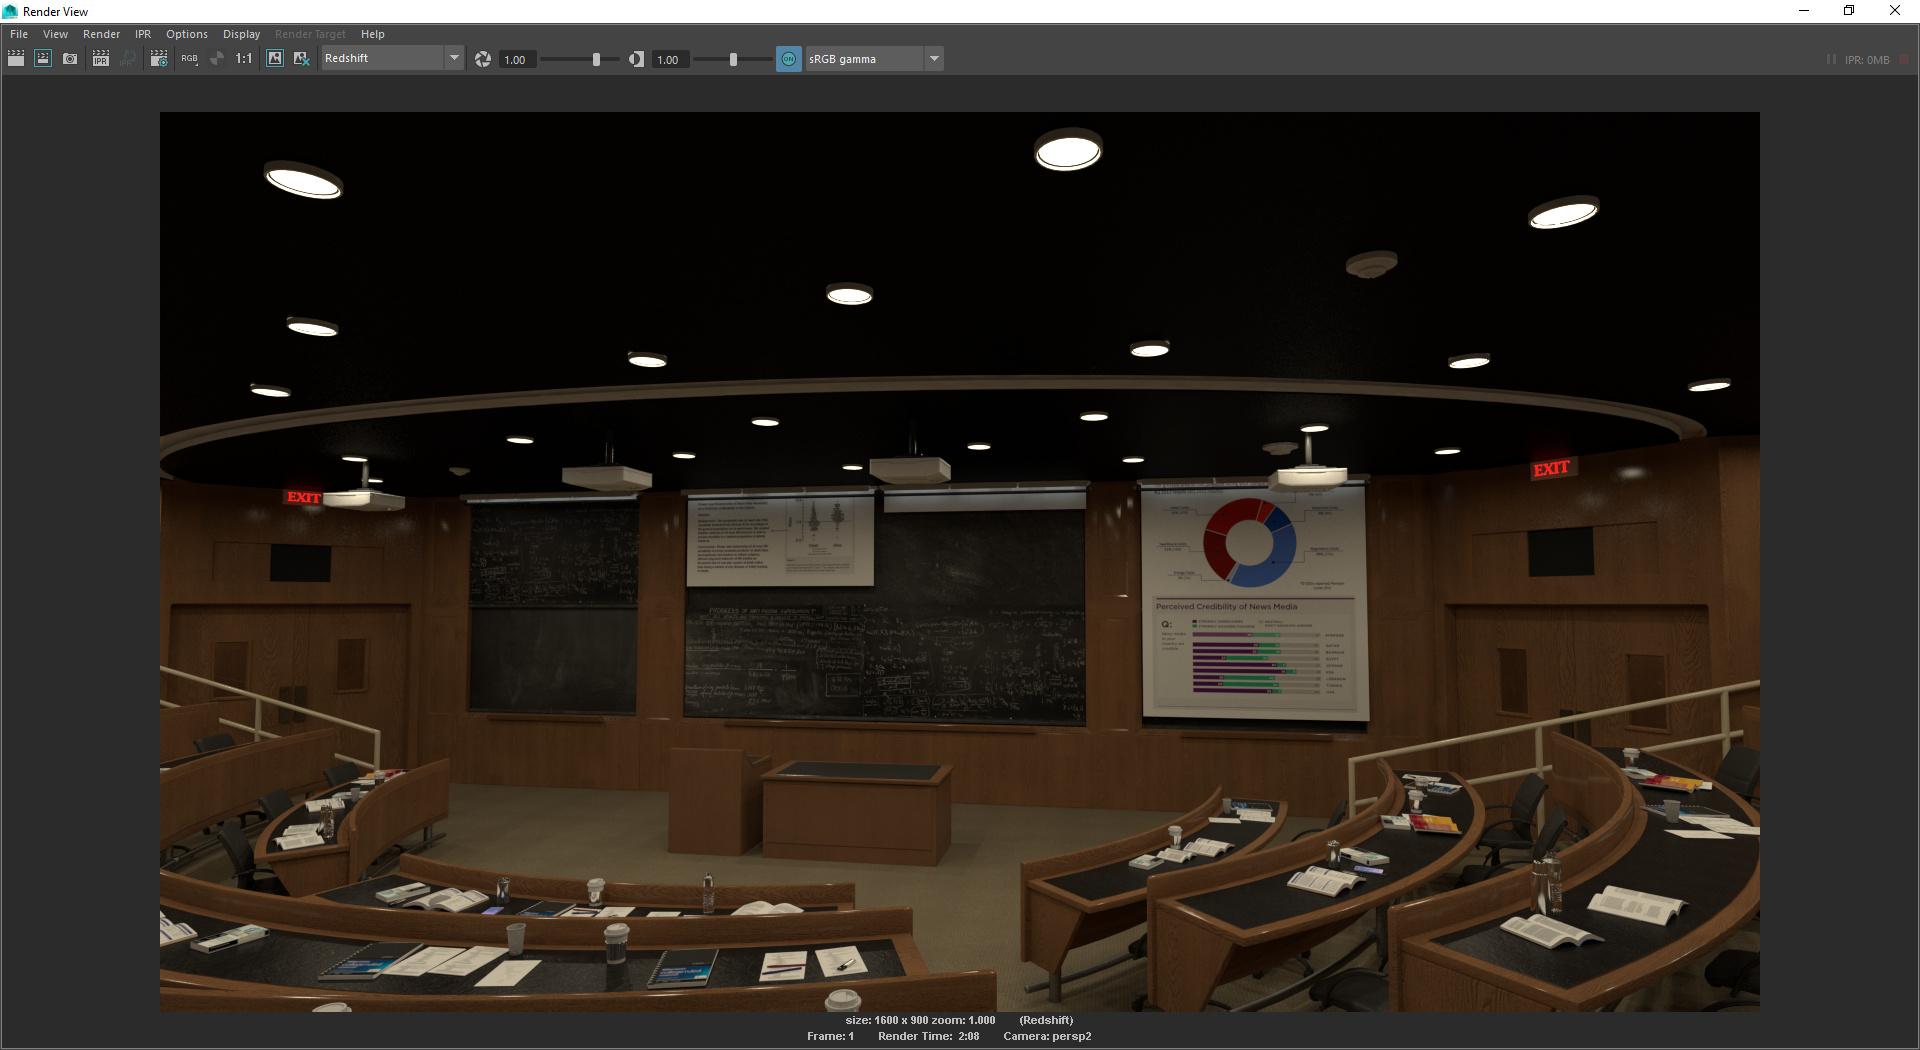The height and width of the screenshot is (1050, 1920).
Task: Open the File menu
Action: click(x=19, y=34)
